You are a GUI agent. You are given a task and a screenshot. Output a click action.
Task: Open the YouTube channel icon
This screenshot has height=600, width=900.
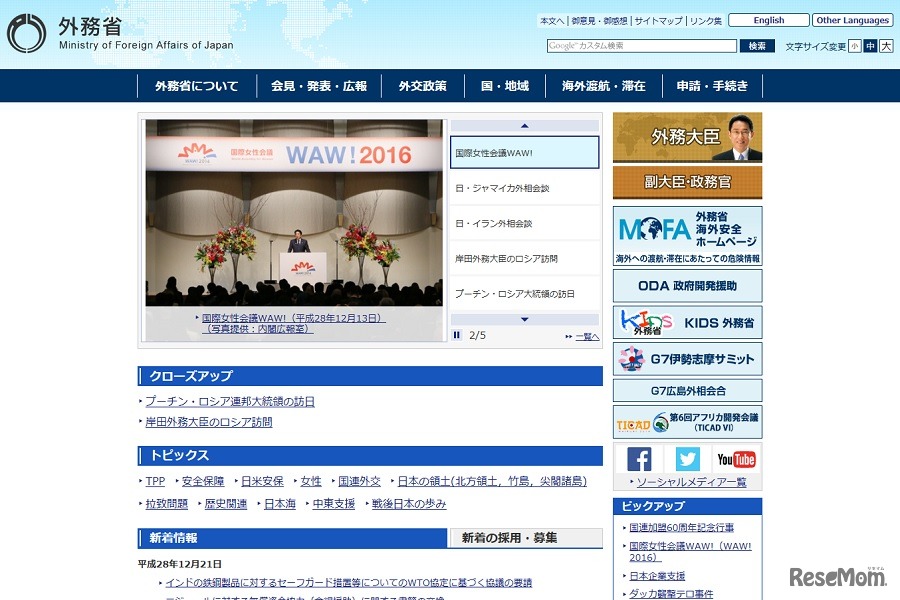pos(736,458)
